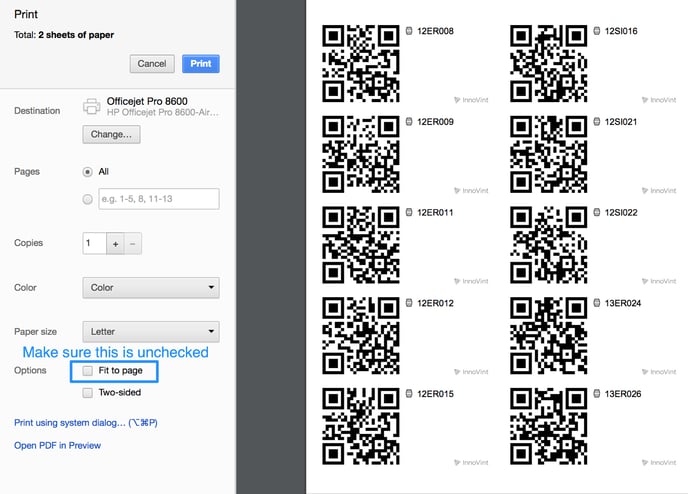
Task: Click the QR code for 12ER009
Action: coord(361,154)
